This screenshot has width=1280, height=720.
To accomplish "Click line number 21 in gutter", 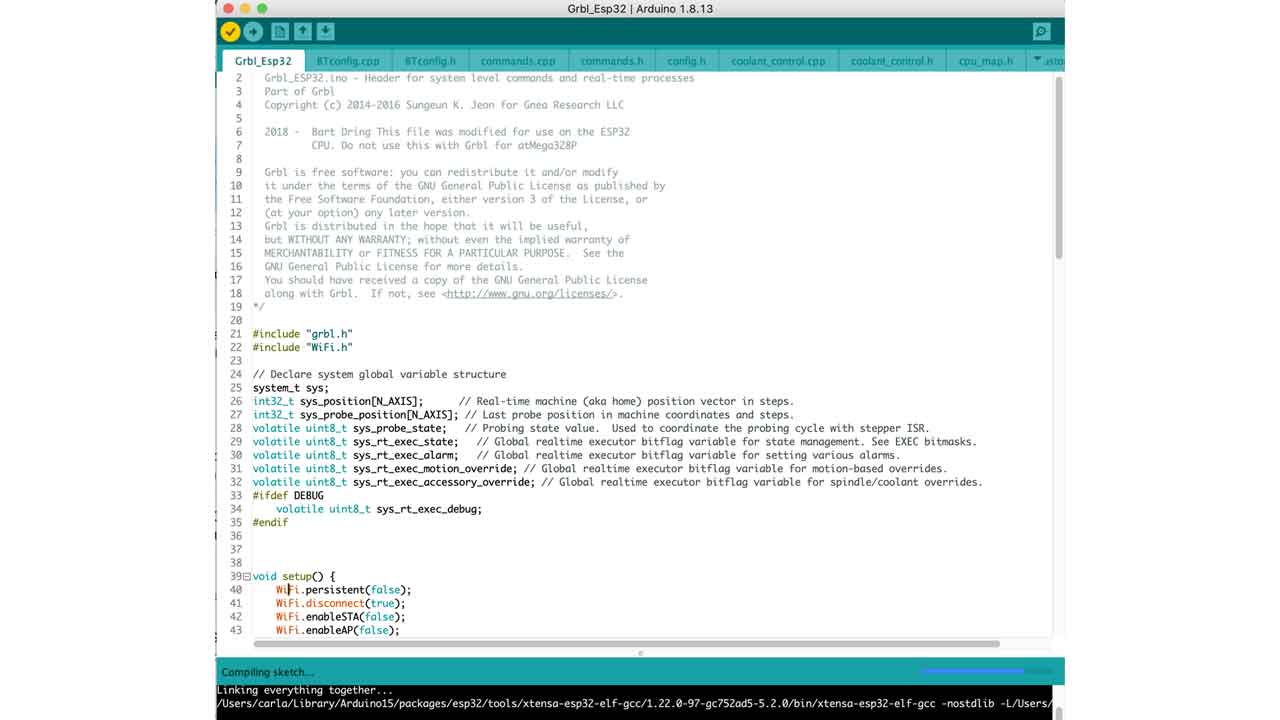I will click(x=236, y=334).
